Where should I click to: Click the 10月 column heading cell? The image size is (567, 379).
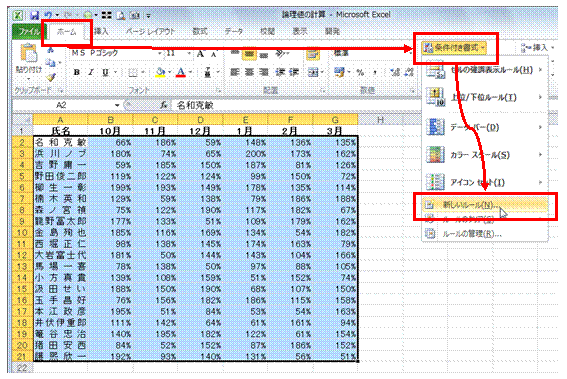(110, 131)
